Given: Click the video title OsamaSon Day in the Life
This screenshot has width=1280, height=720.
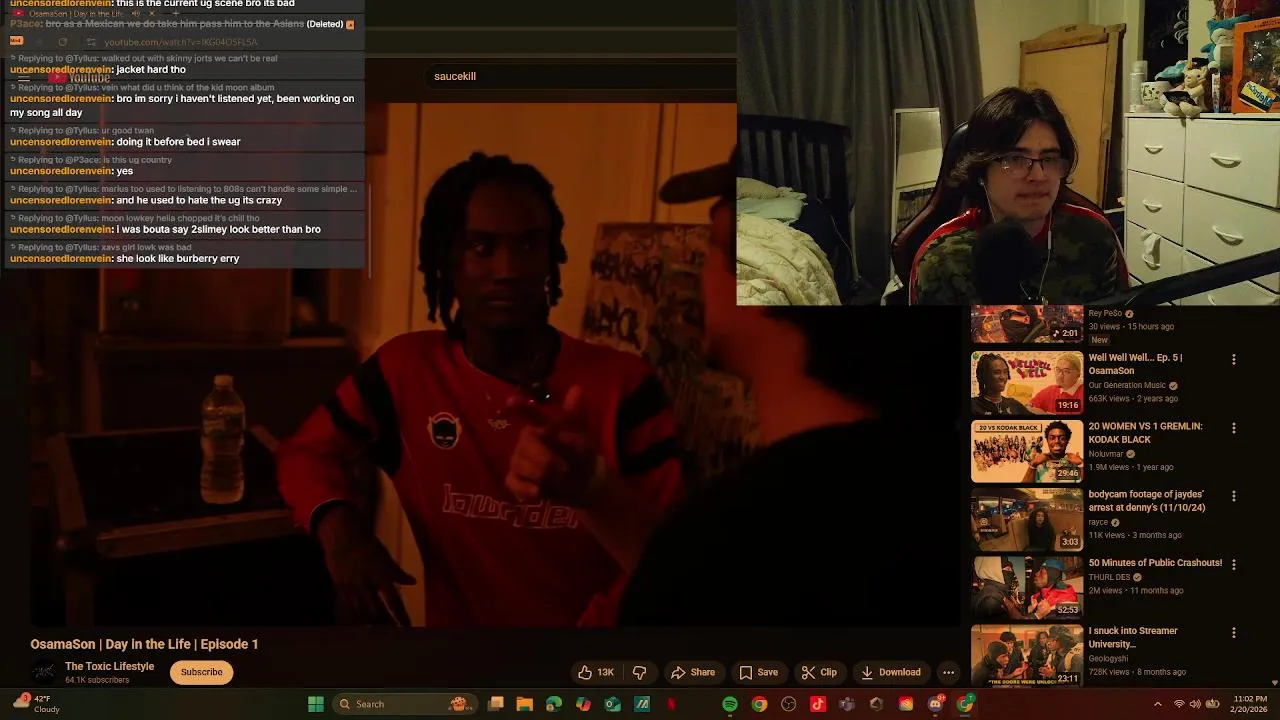Looking at the screenshot, I should coord(144,644).
